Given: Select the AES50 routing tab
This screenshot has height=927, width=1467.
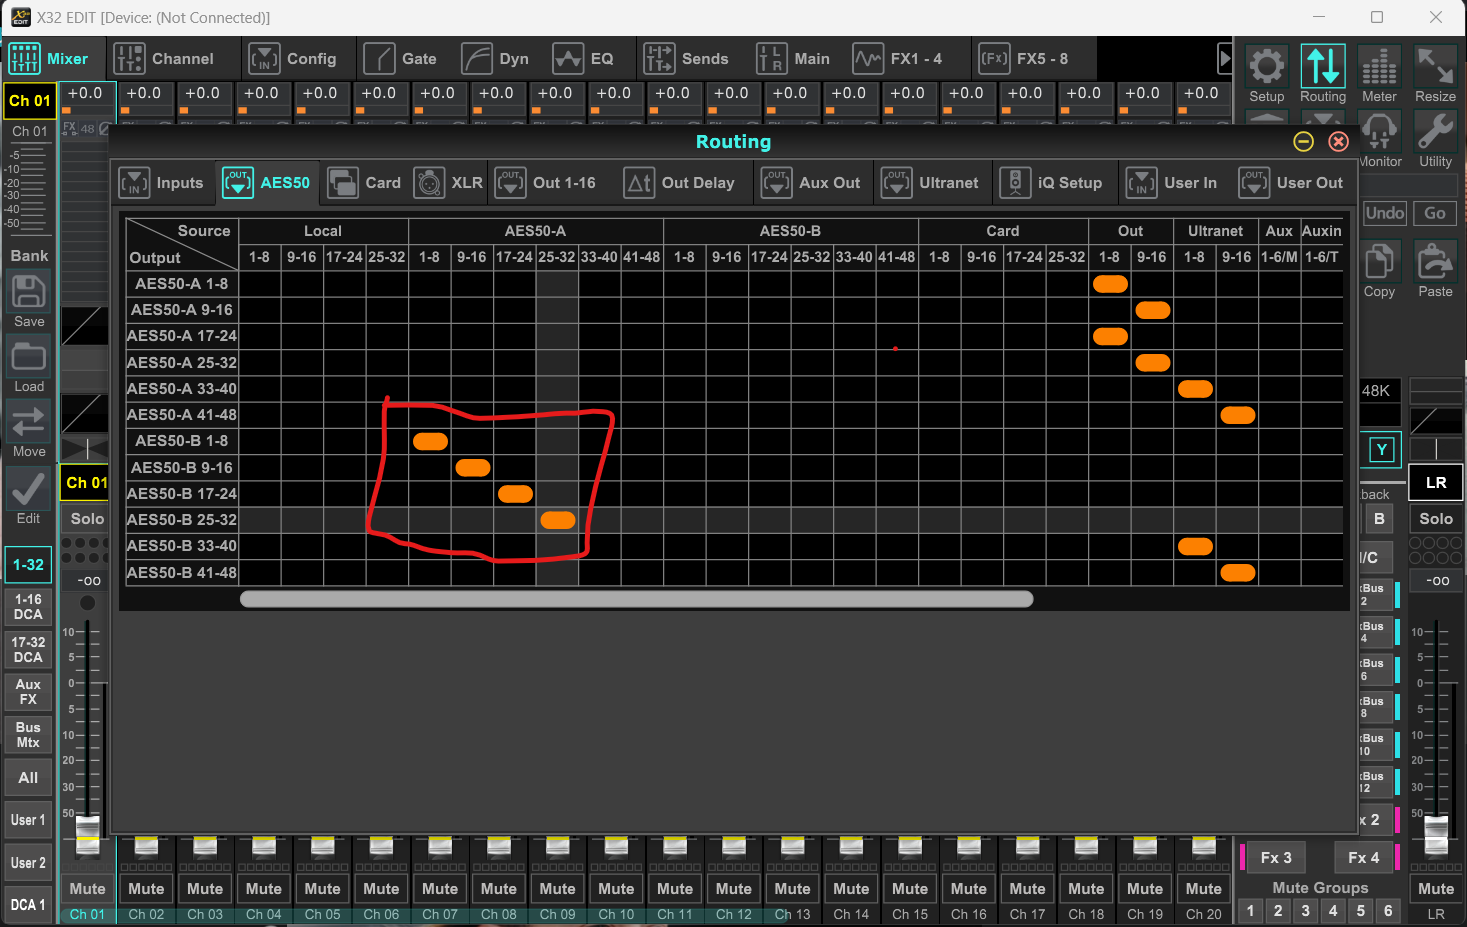Looking at the screenshot, I should (267, 183).
